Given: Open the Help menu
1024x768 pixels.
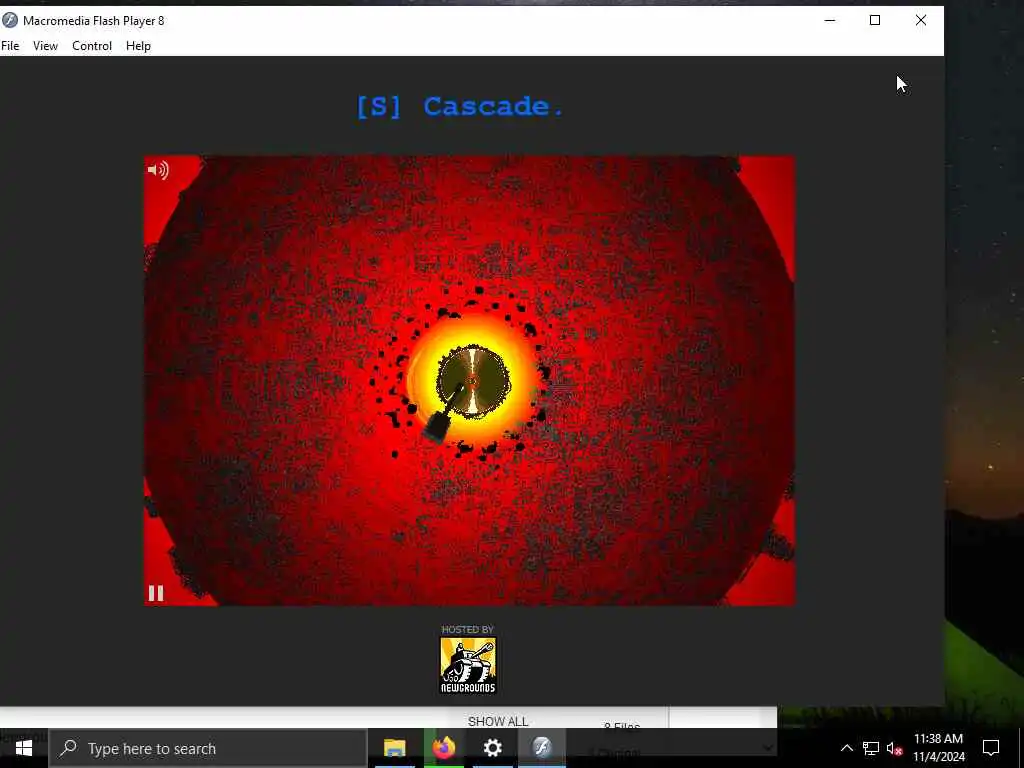Looking at the screenshot, I should point(138,46).
